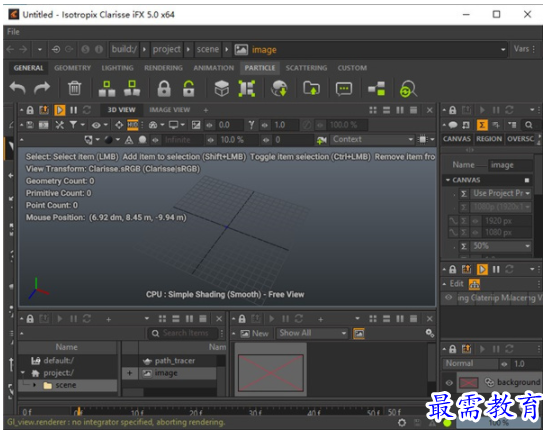Open the path bar history dropdown
Screen dimensions: 550x438
503,50
